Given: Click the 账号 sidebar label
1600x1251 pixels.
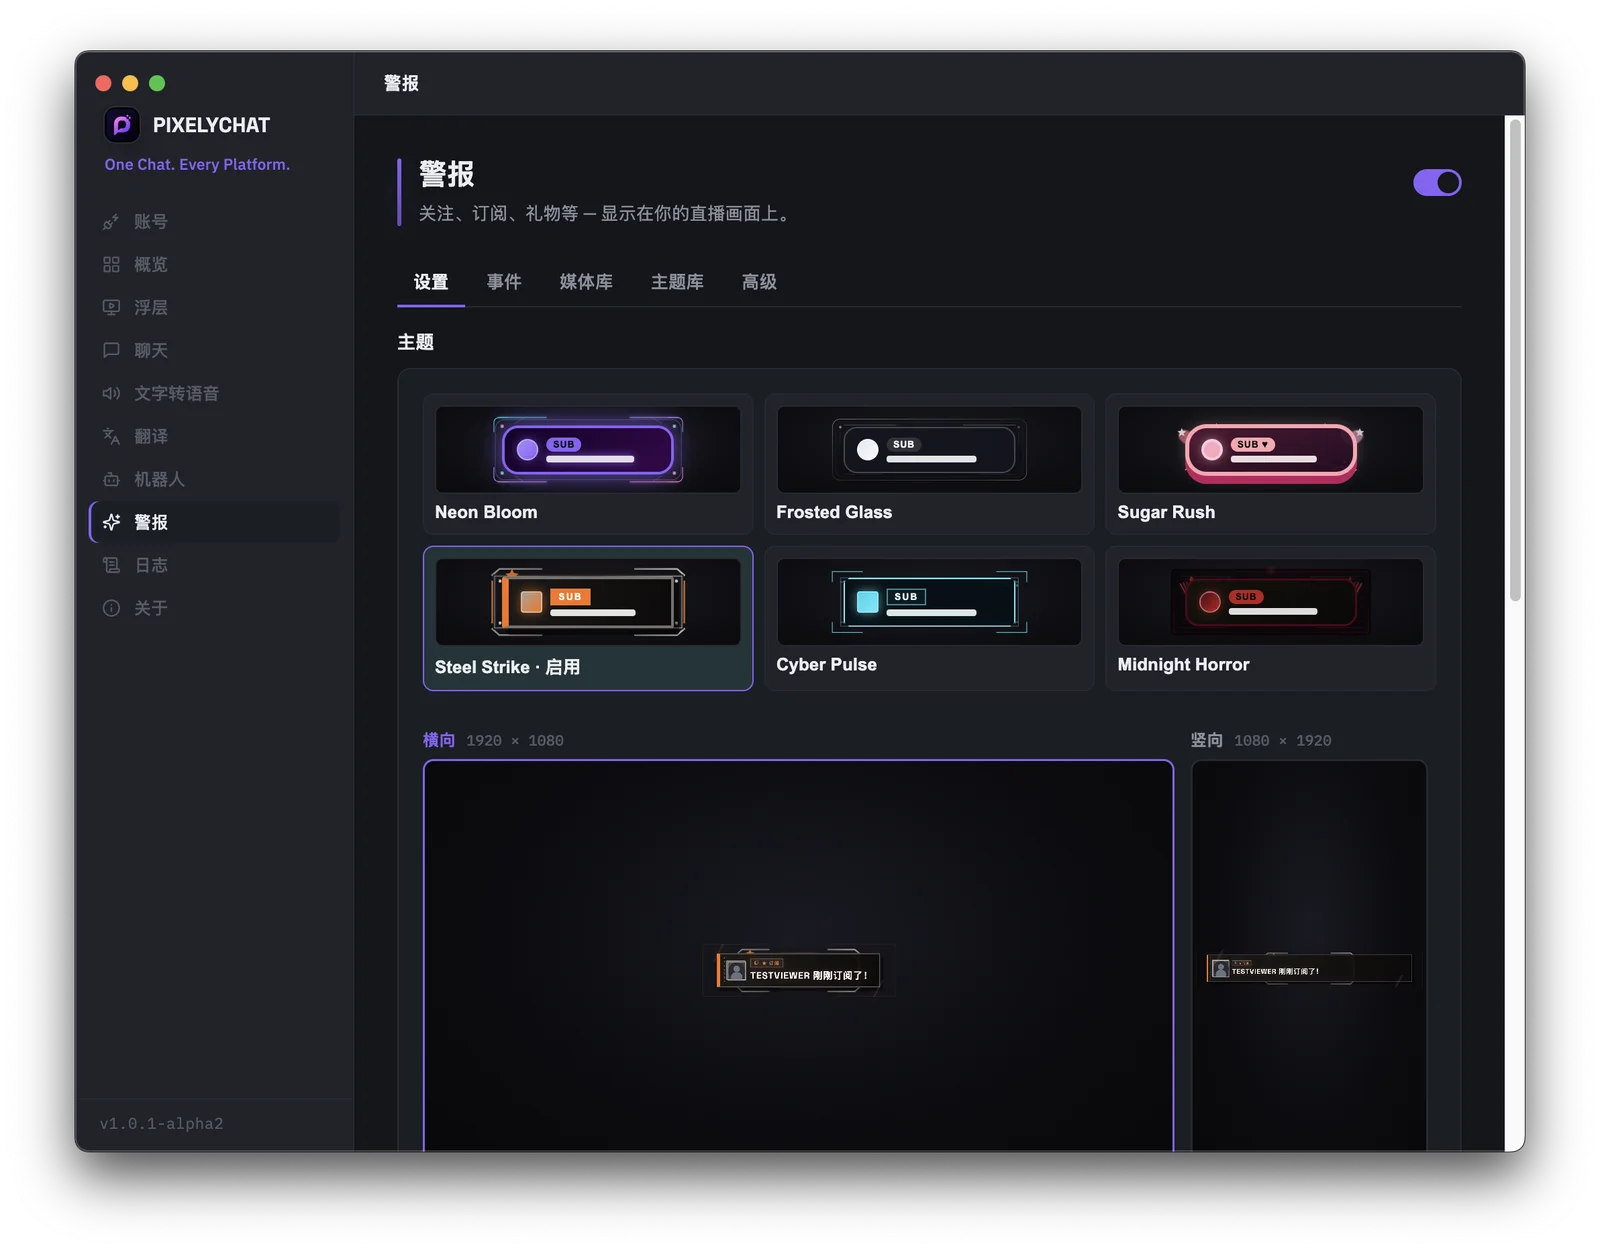Looking at the screenshot, I should pos(151,222).
